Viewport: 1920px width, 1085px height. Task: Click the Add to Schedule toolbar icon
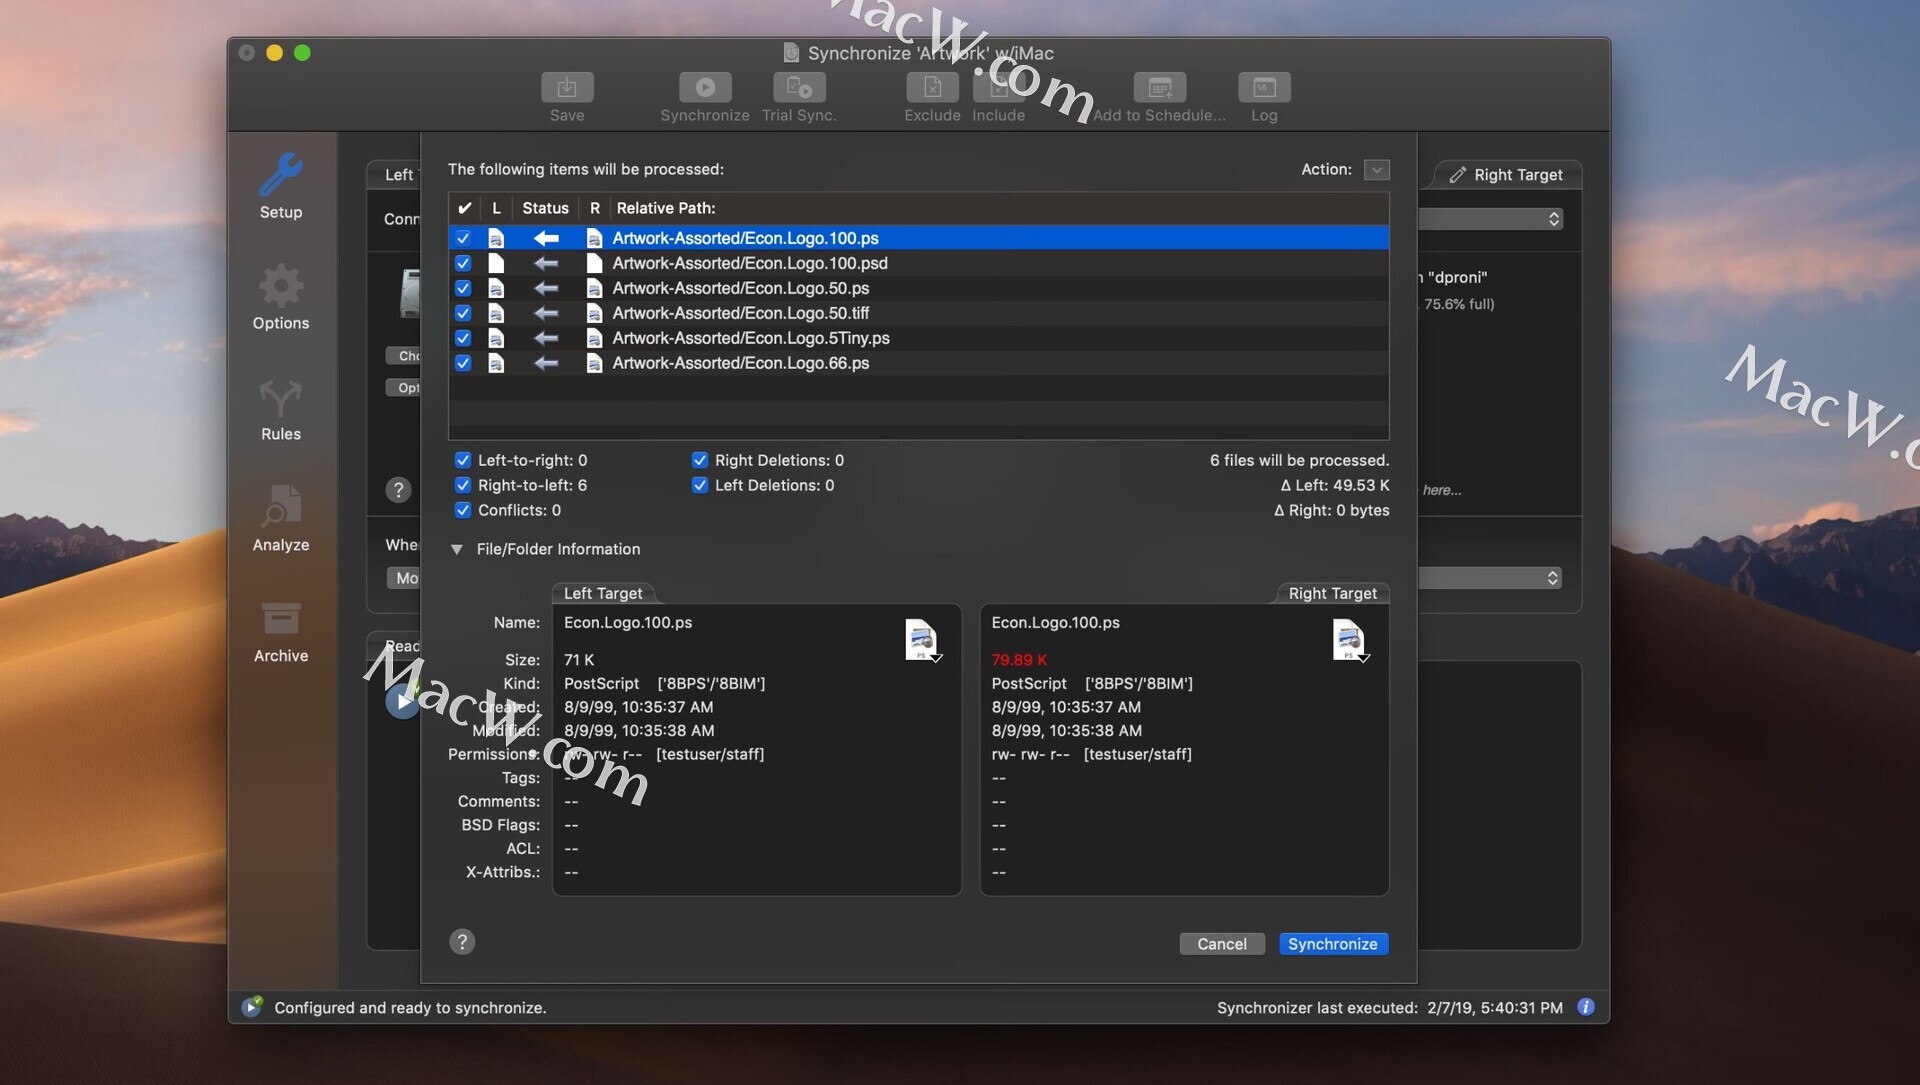coord(1159,88)
